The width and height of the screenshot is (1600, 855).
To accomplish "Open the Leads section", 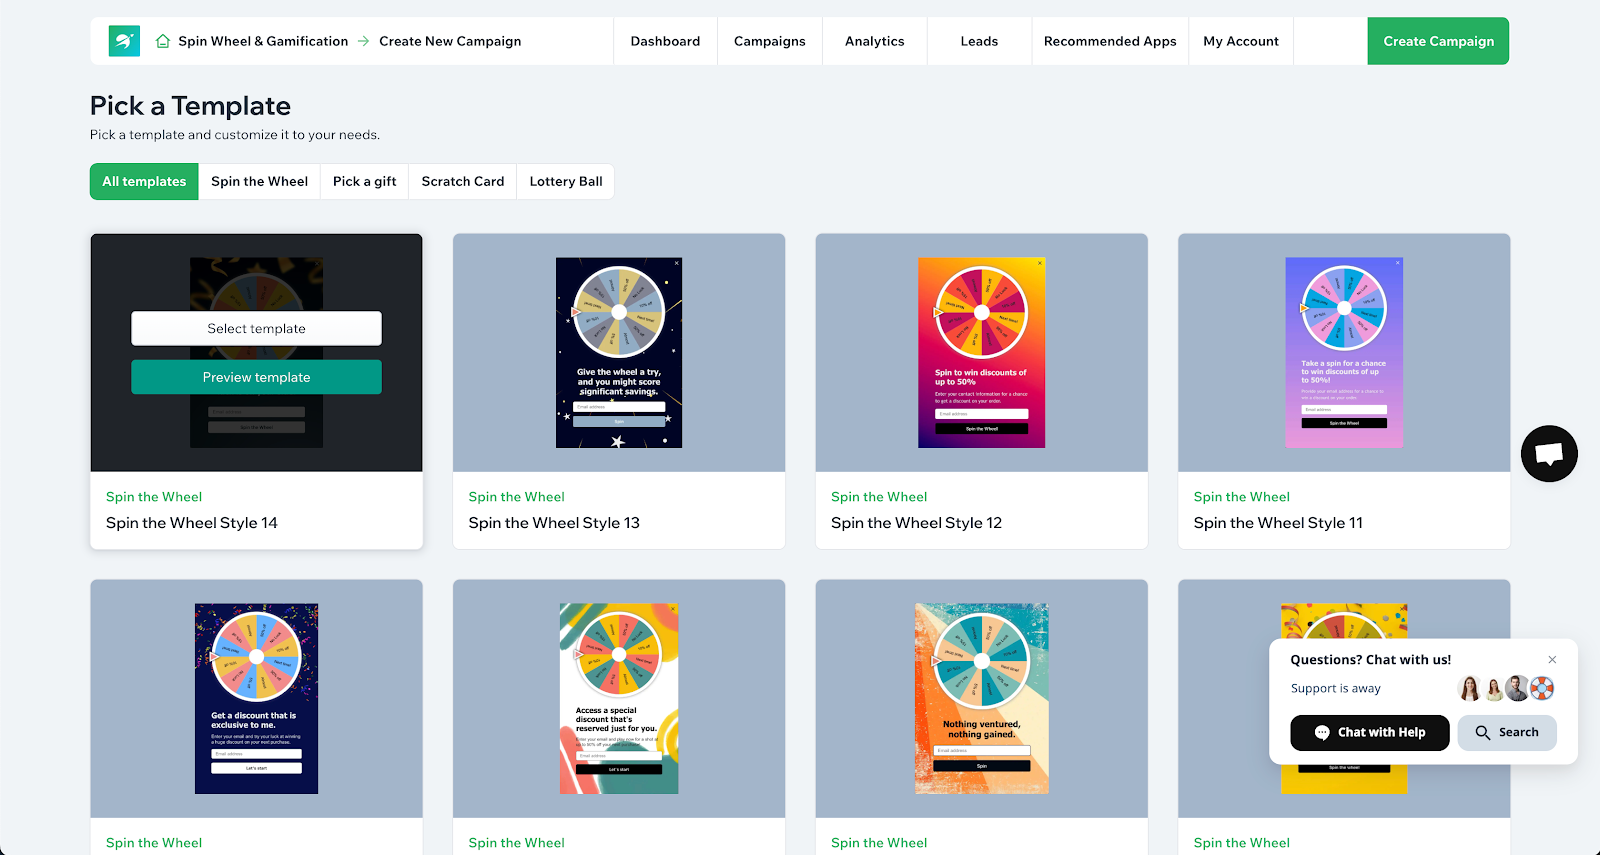I will coord(979,41).
